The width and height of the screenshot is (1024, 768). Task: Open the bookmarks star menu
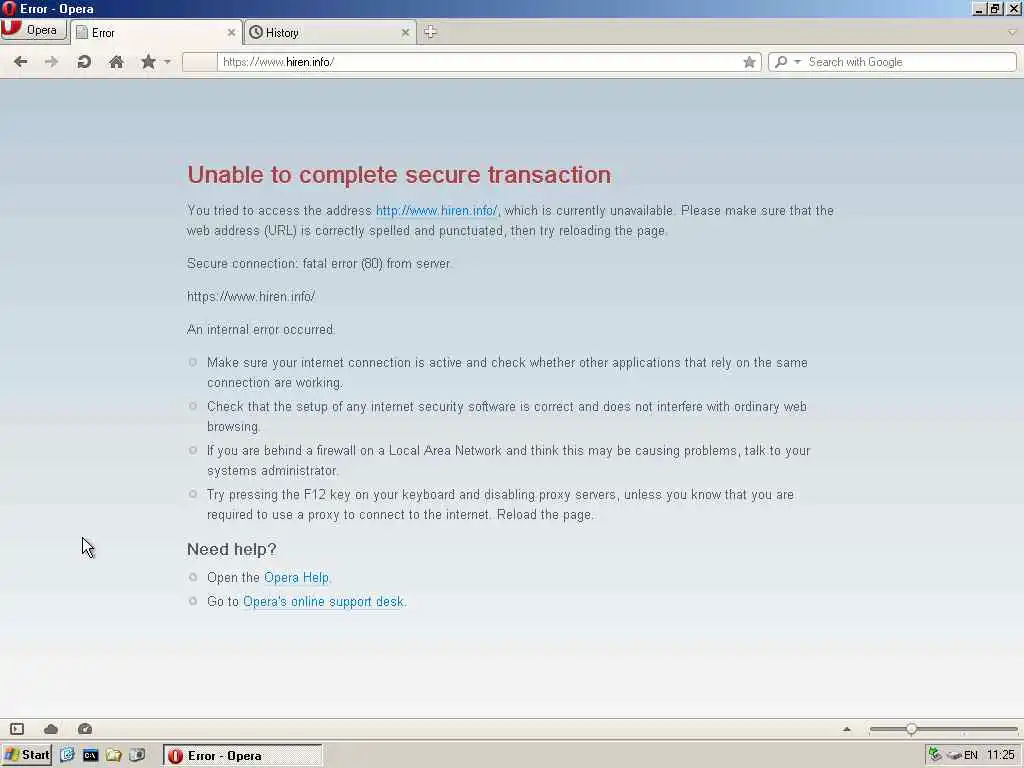(148, 62)
